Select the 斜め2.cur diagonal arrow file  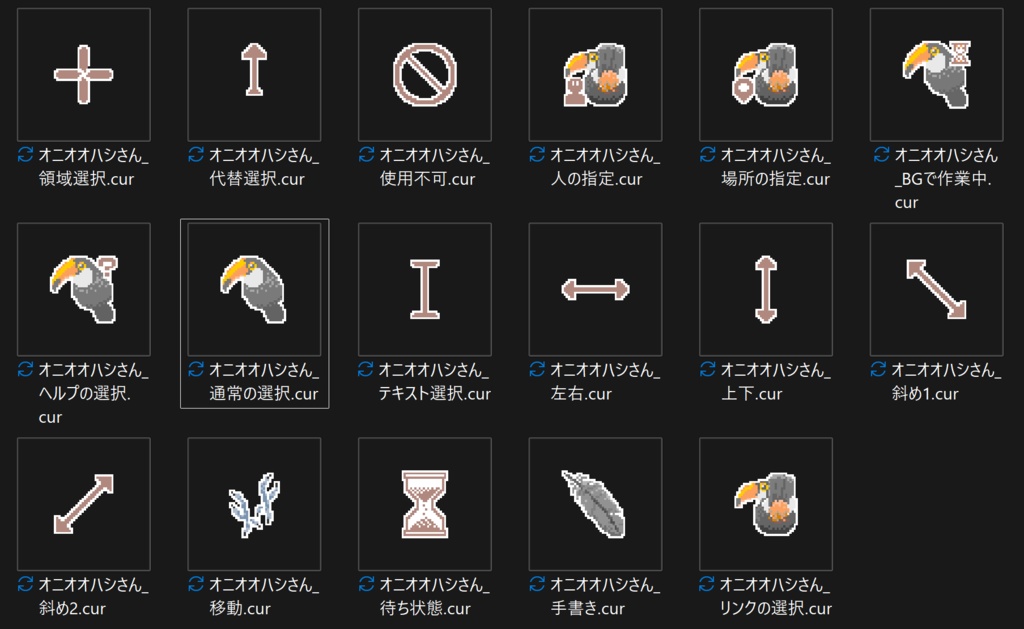pyautogui.click(x=84, y=504)
